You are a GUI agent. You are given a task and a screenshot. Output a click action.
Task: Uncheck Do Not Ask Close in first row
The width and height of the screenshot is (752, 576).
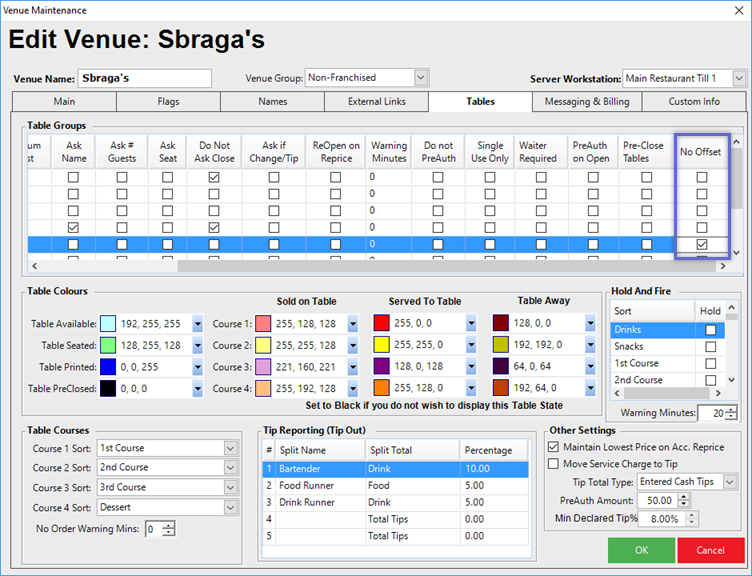coord(214,177)
